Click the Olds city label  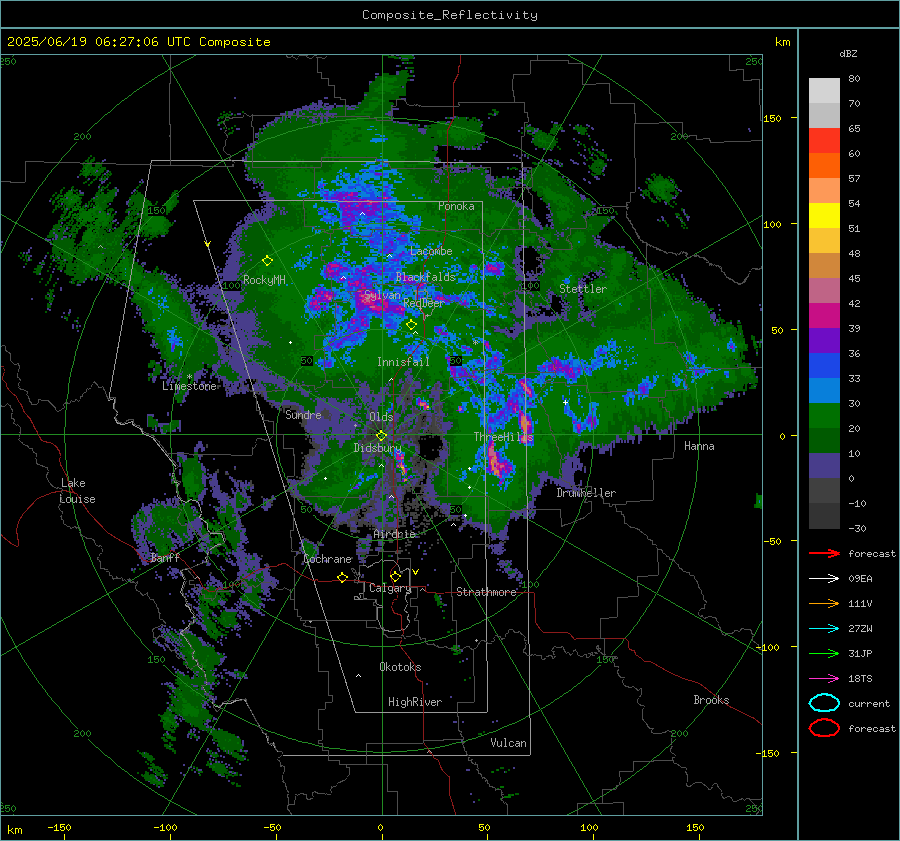tap(381, 417)
